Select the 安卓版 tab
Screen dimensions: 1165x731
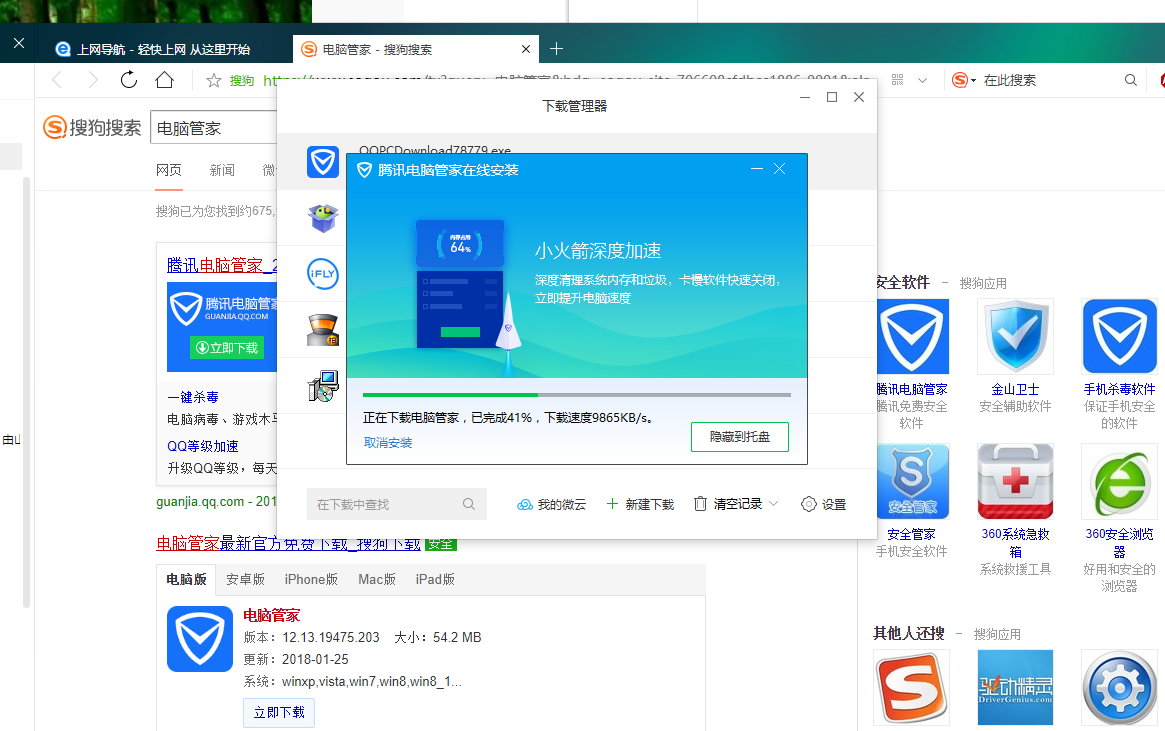[x=245, y=579]
